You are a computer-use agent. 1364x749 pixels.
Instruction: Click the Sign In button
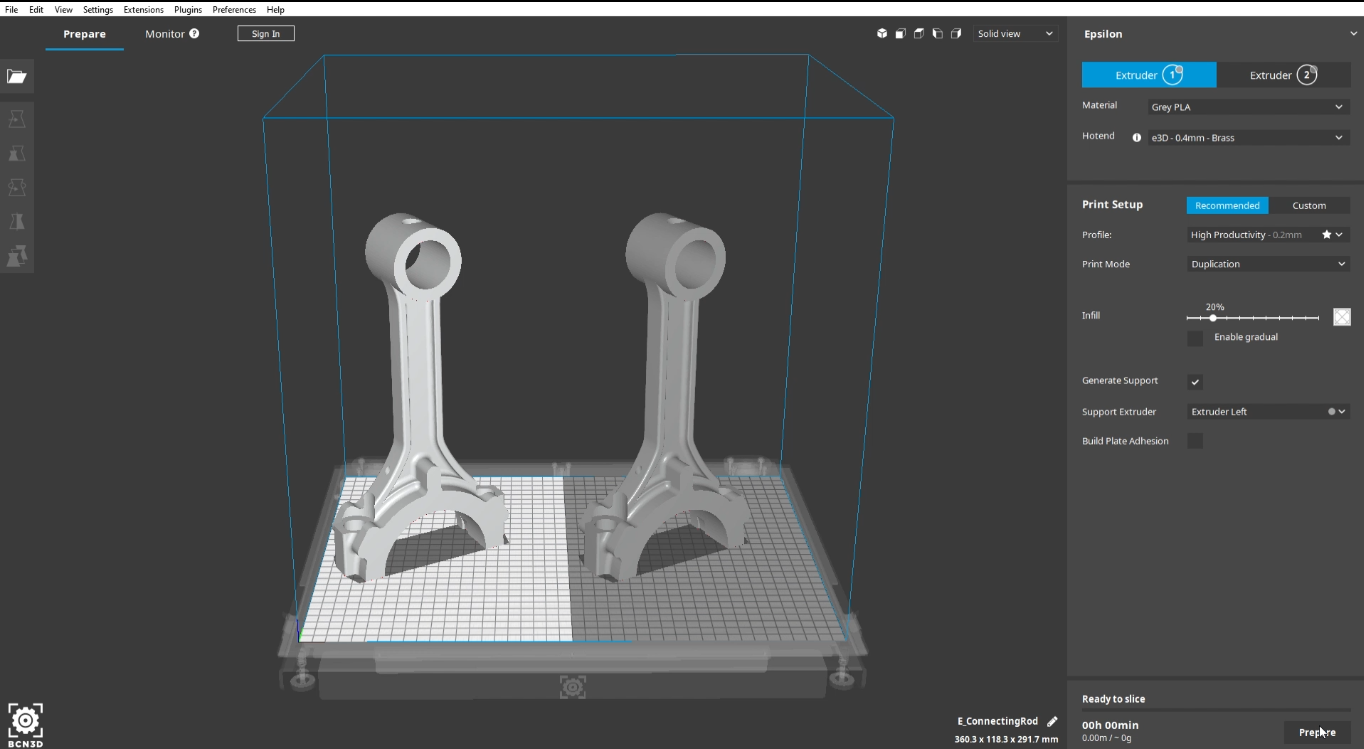[x=266, y=34]
